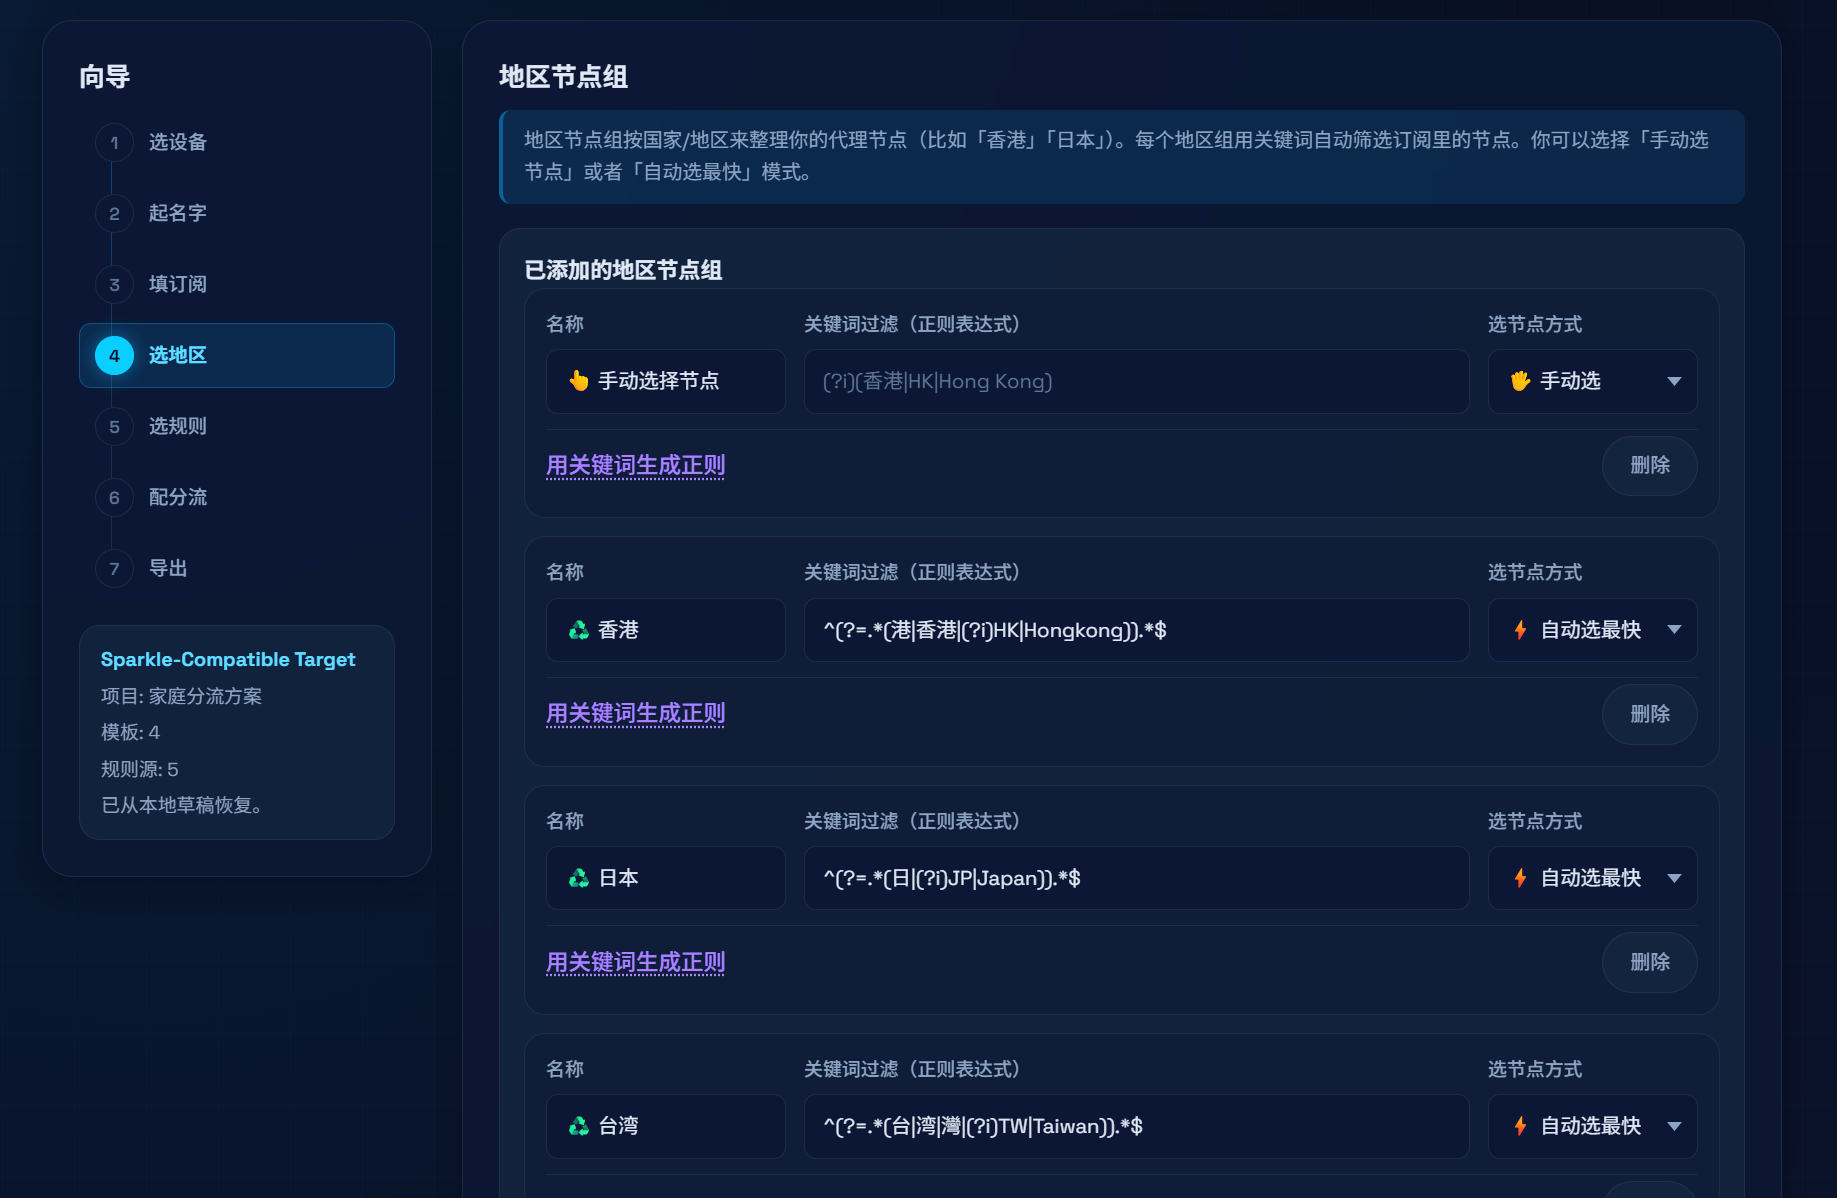1837x1198 pixels.
Task: Click the active step 4 cyan circle
Action: pos(114,355)
